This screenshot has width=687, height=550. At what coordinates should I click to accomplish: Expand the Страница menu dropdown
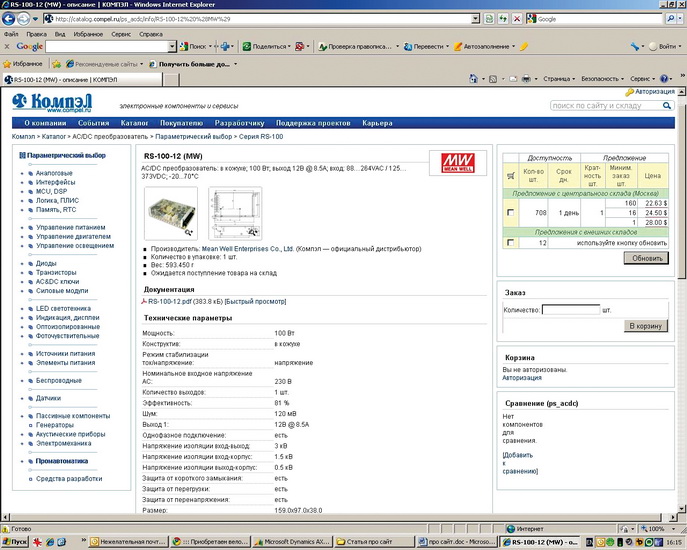tap(559, 79)
